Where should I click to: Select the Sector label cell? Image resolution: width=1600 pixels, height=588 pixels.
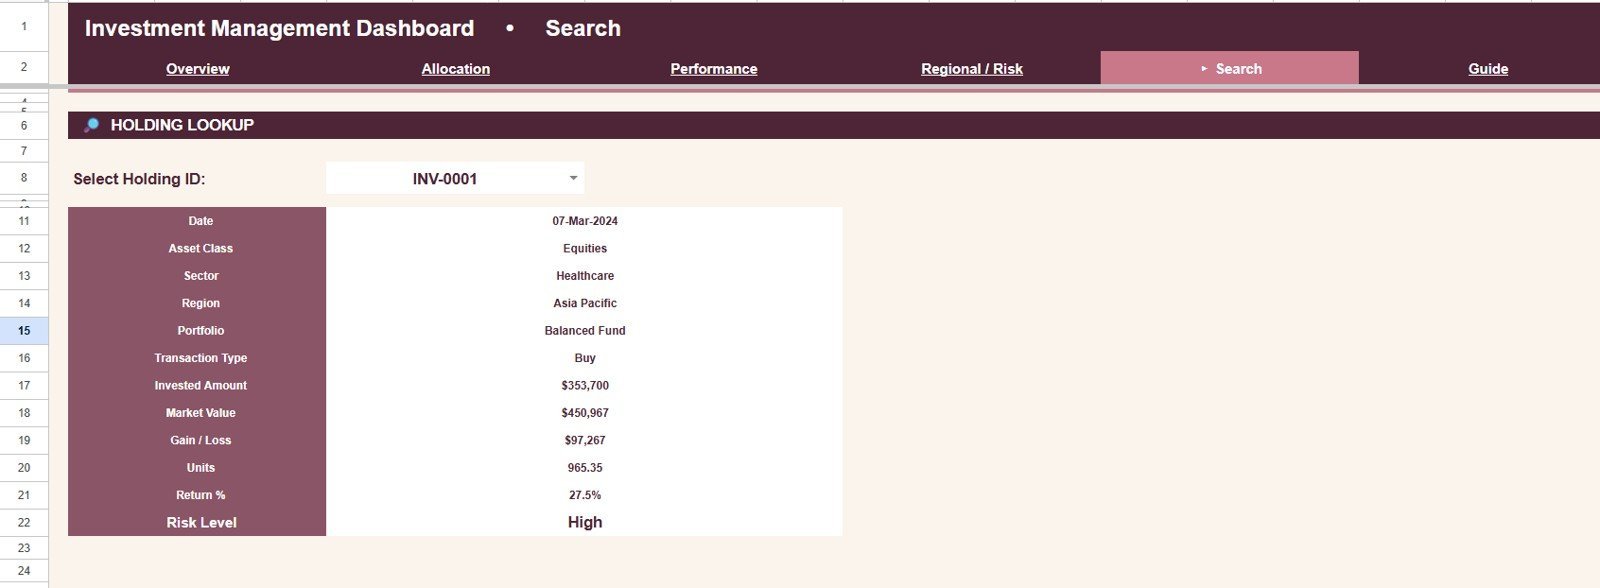197,276
